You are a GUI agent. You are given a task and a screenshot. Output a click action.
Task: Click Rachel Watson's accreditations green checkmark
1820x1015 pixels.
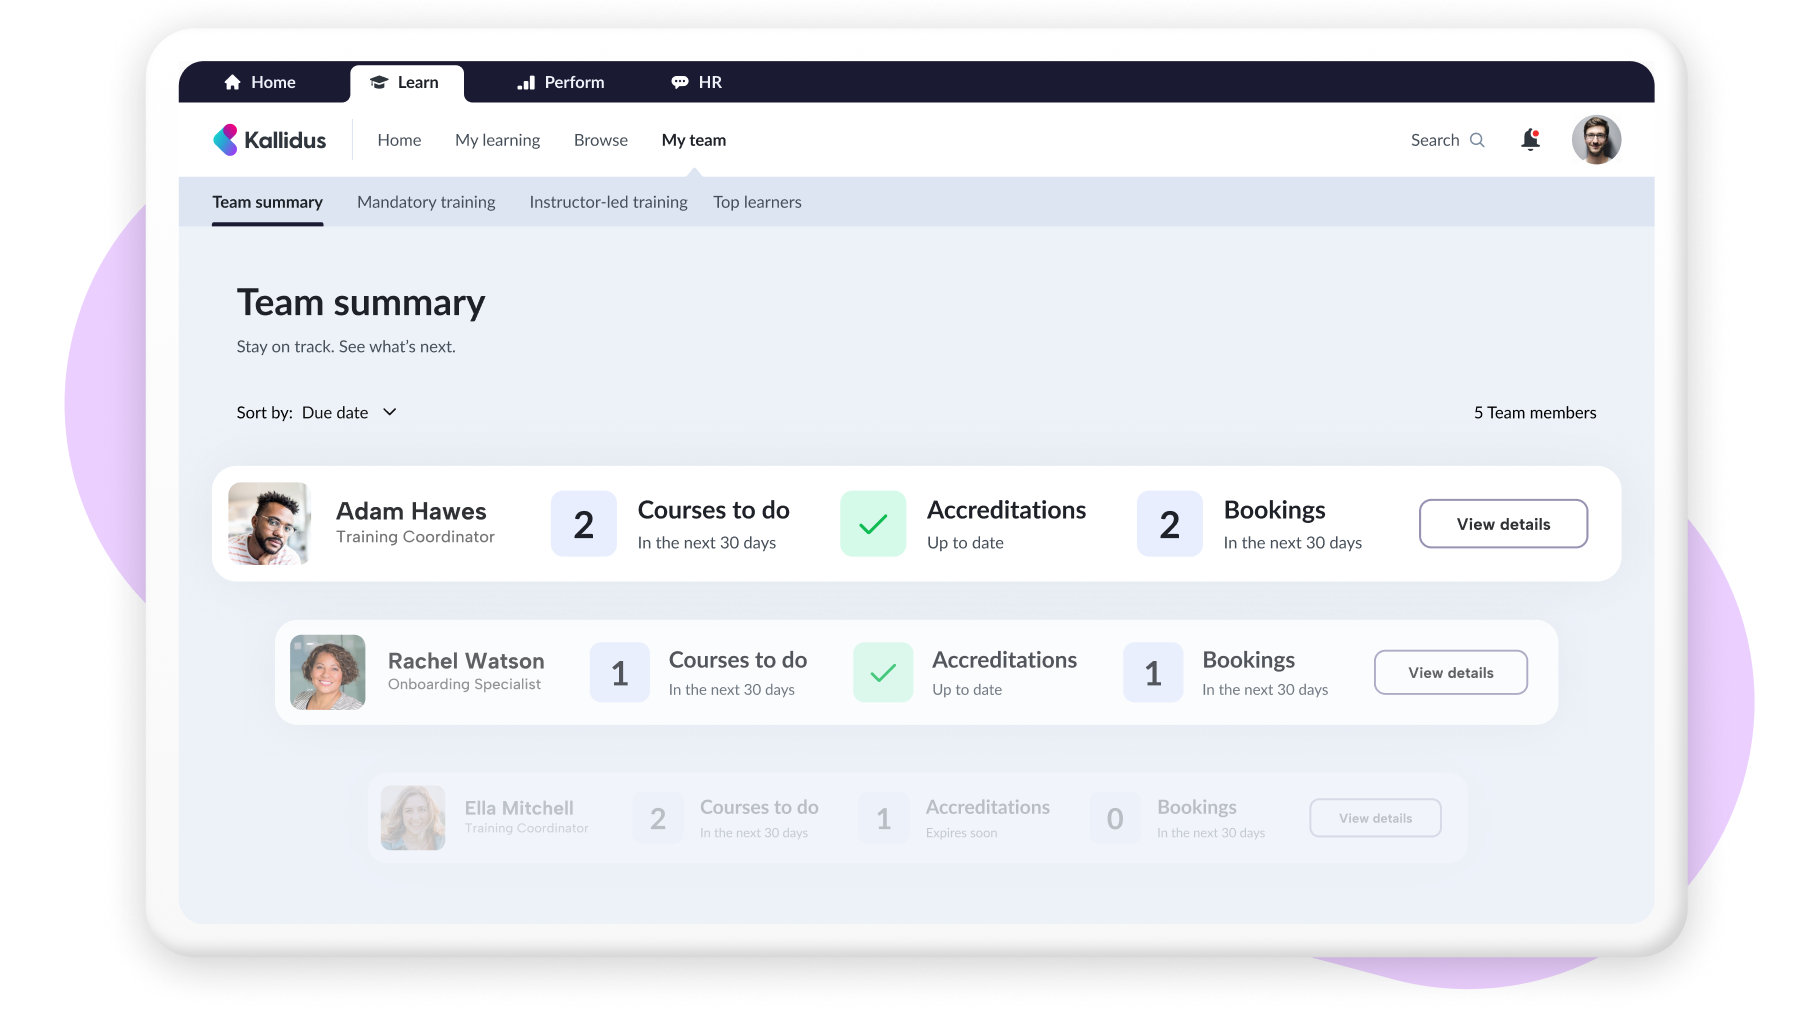tap(882, 673)
